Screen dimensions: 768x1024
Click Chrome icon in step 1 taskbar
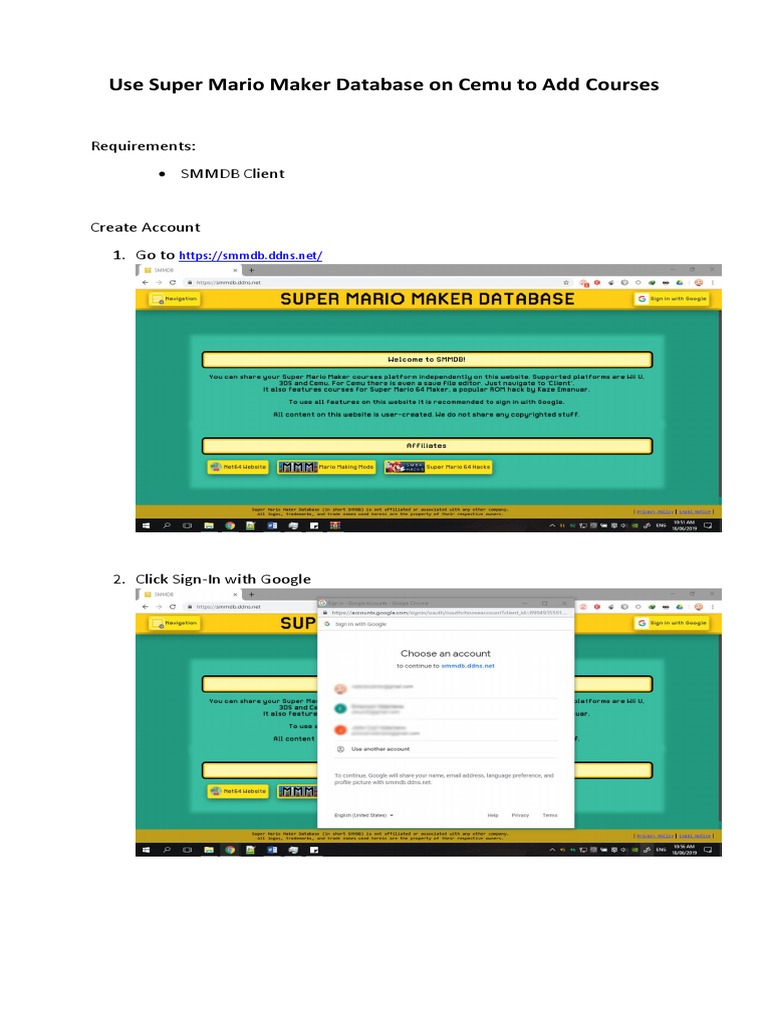click(x=230, y=526)
